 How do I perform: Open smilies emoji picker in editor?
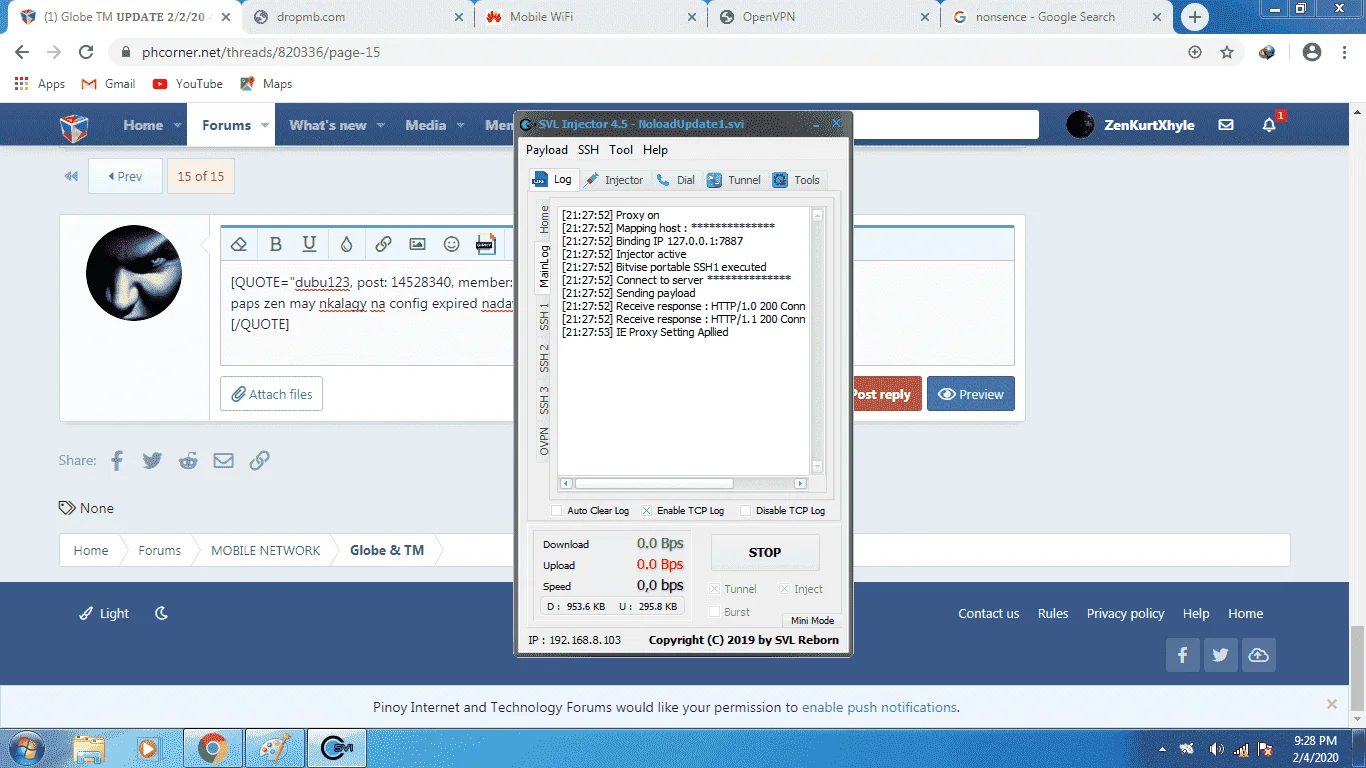coord(451,244)
